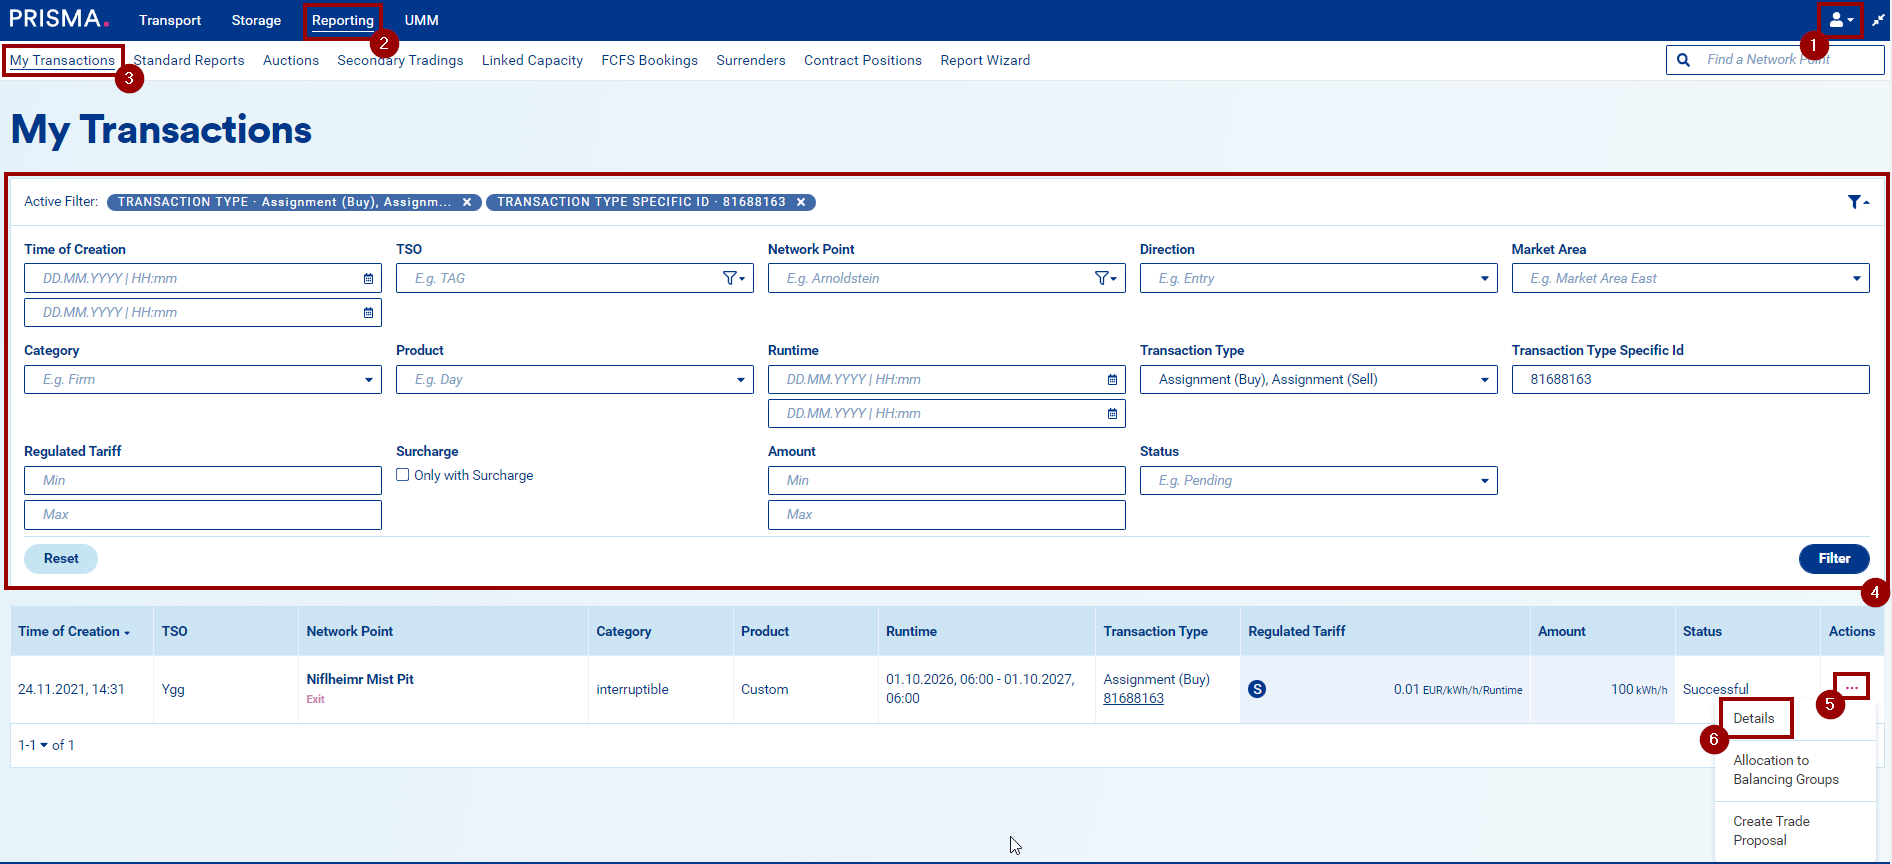Viewport: 1892px width, 864px height.
Task: Open the user account menu icon
Action: (1839, 20)
